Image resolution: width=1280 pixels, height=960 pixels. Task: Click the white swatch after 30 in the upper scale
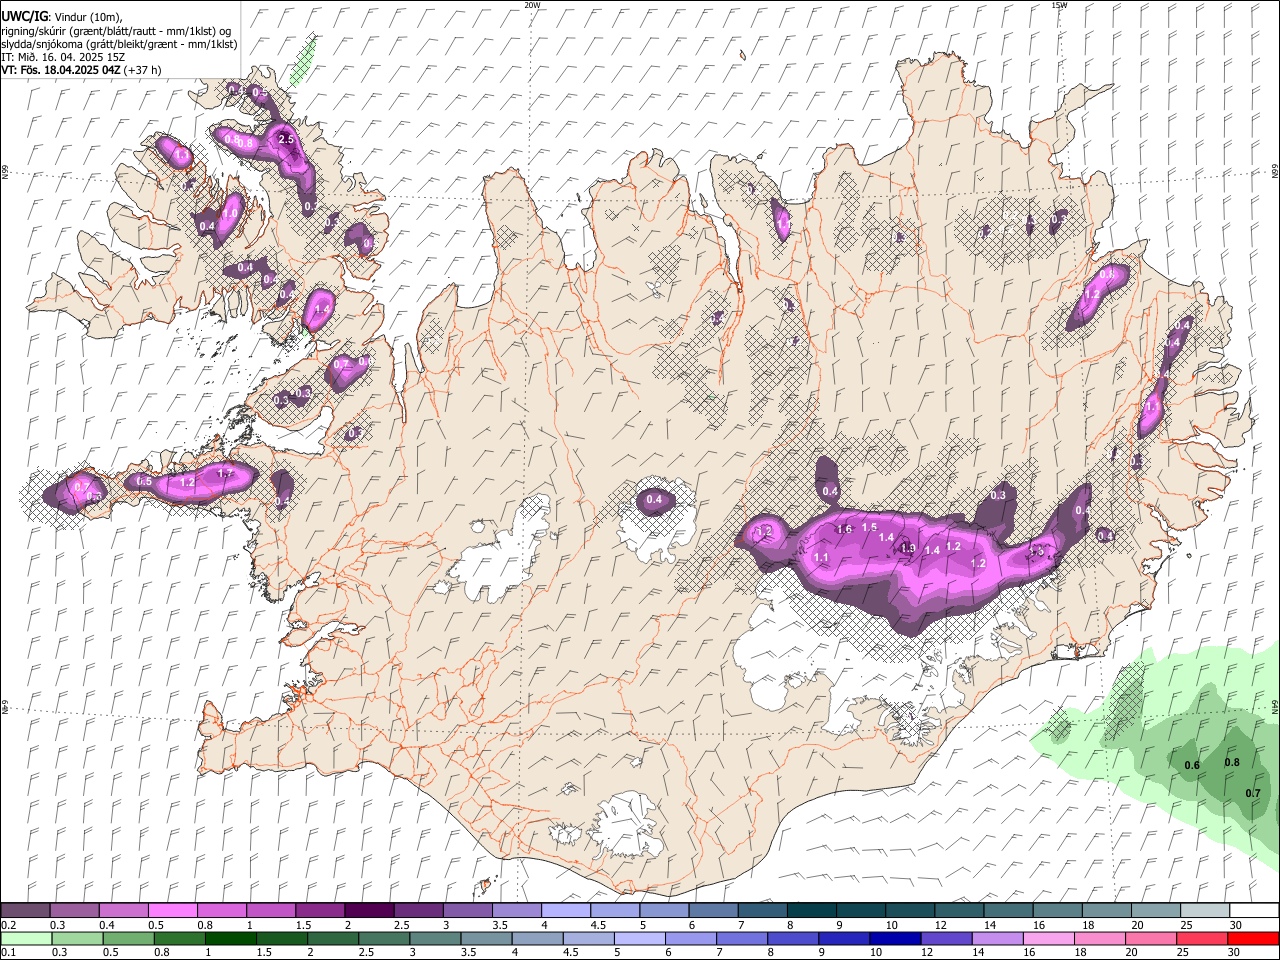(x=1252, y=911)
